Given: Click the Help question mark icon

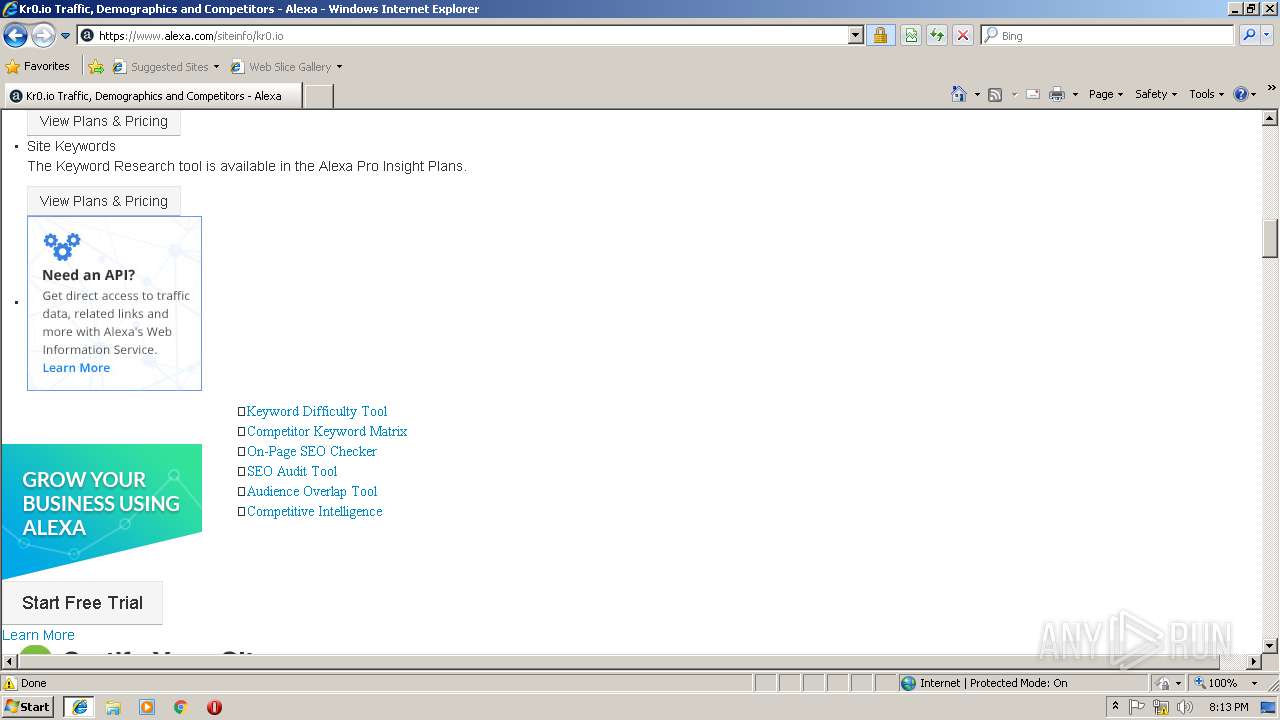Looking at the screenshot, I should tap(1241, 94).
